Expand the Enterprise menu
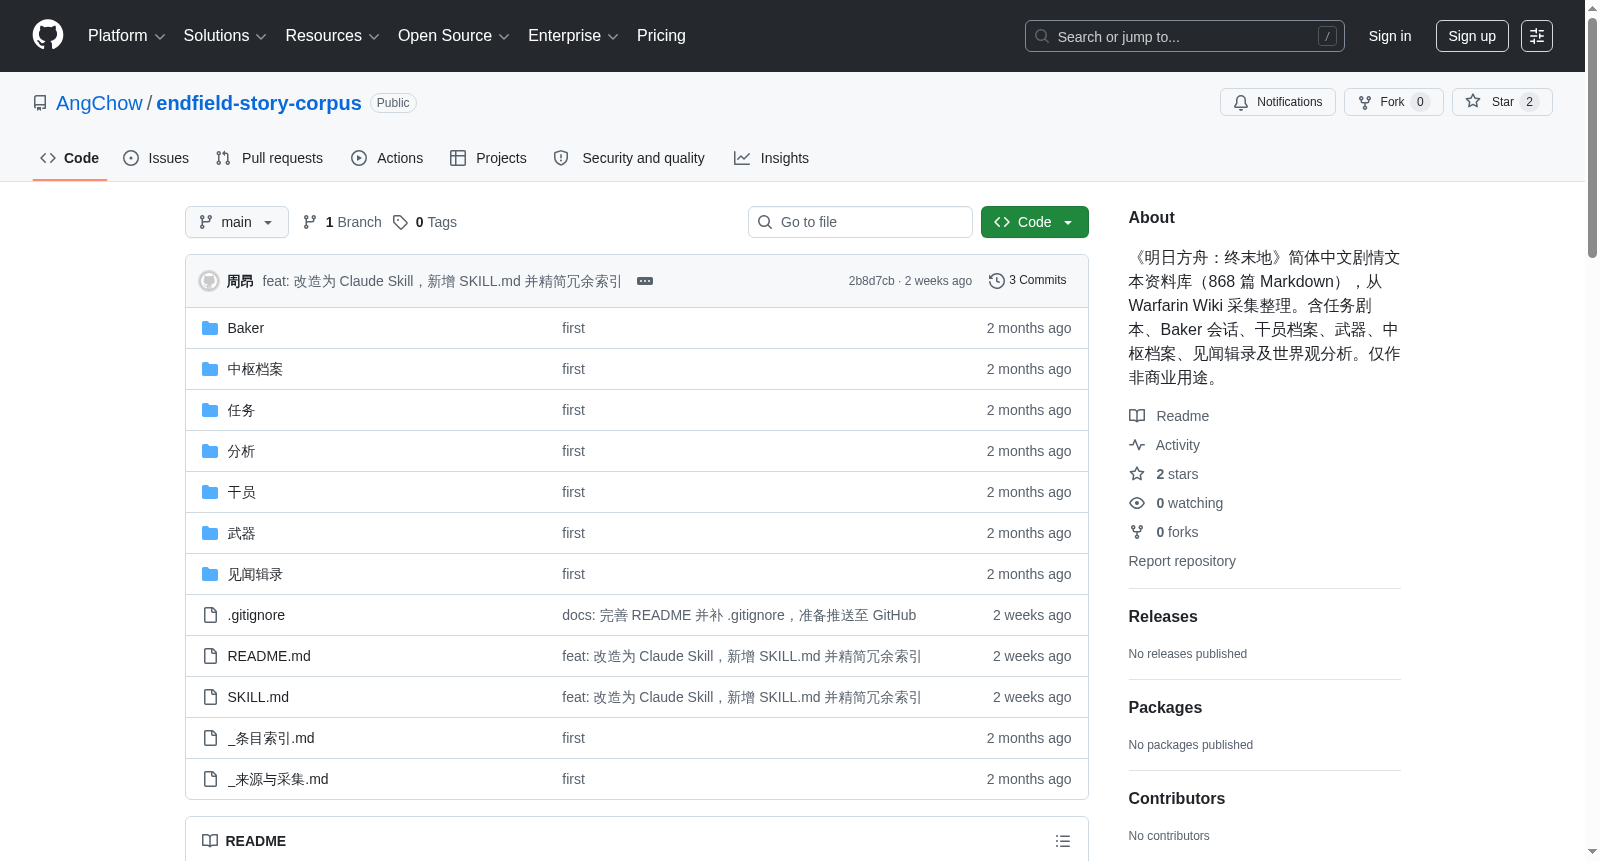 [573, 36]
